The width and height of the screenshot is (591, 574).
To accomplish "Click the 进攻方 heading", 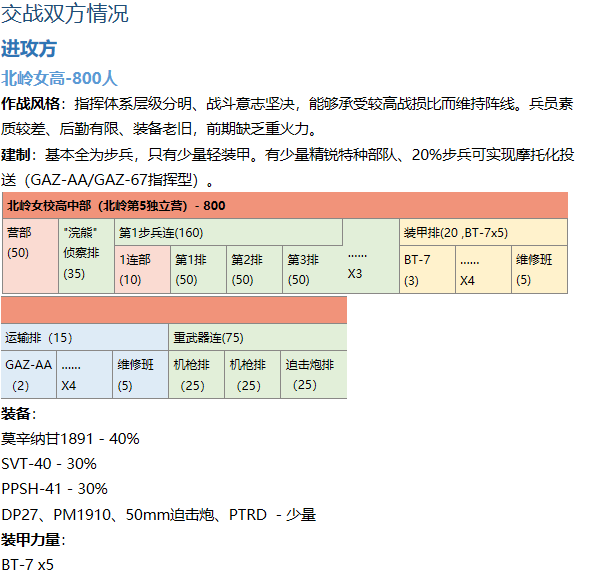I will tap(29, 49).
